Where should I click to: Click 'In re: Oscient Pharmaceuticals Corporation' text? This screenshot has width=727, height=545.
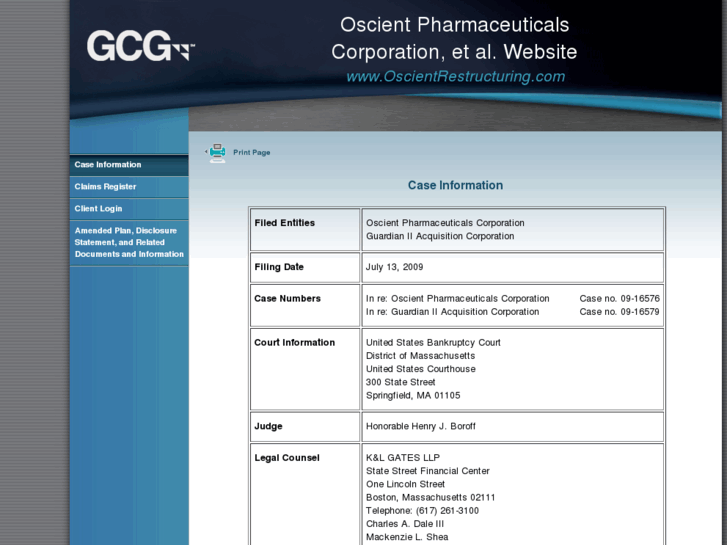point(458,298)
